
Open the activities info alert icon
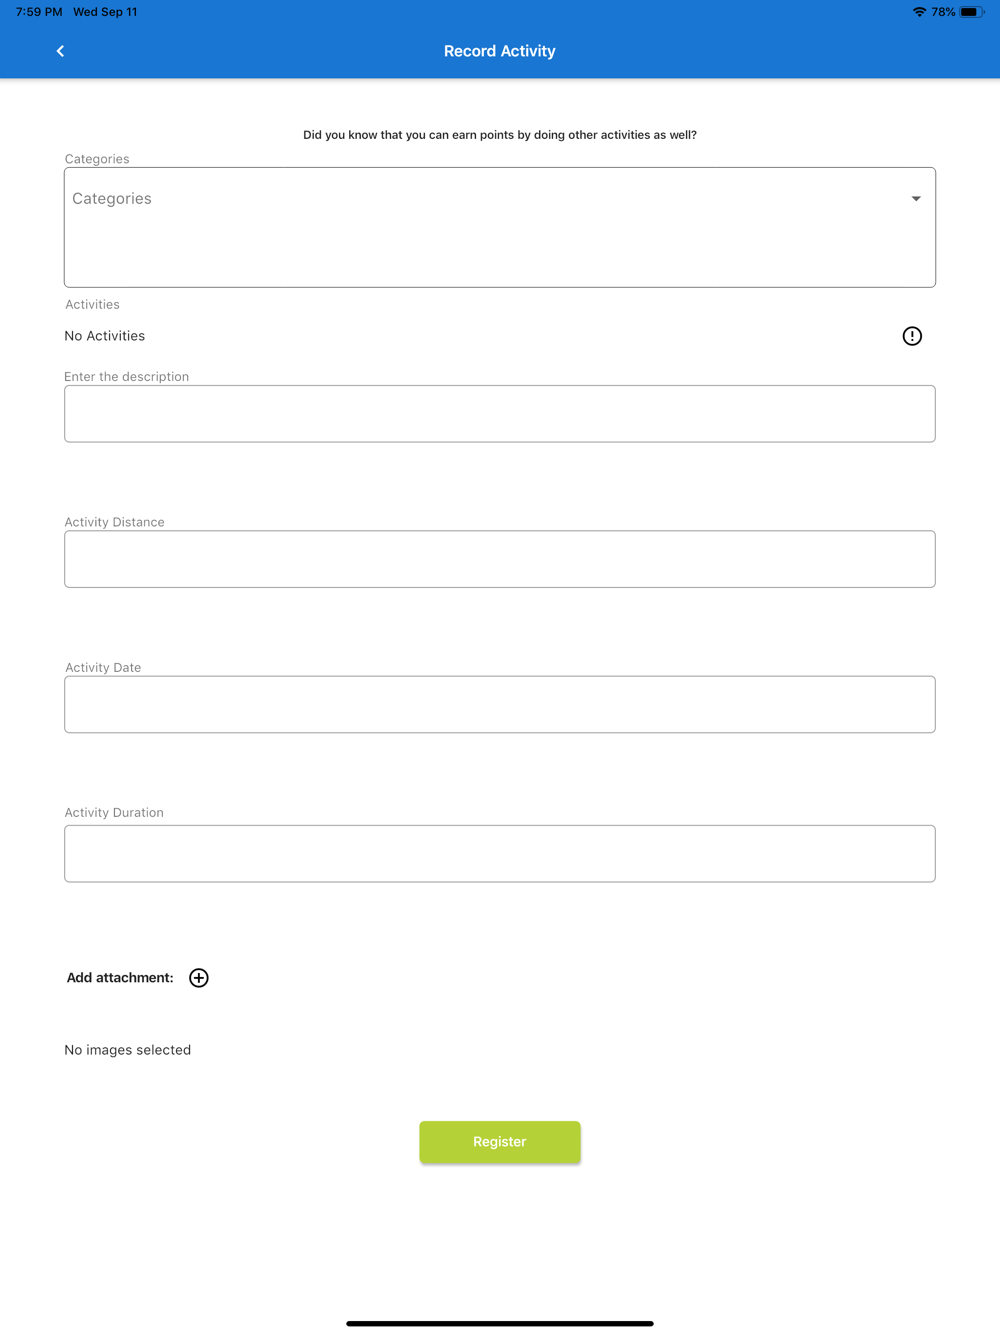[912, 336]
